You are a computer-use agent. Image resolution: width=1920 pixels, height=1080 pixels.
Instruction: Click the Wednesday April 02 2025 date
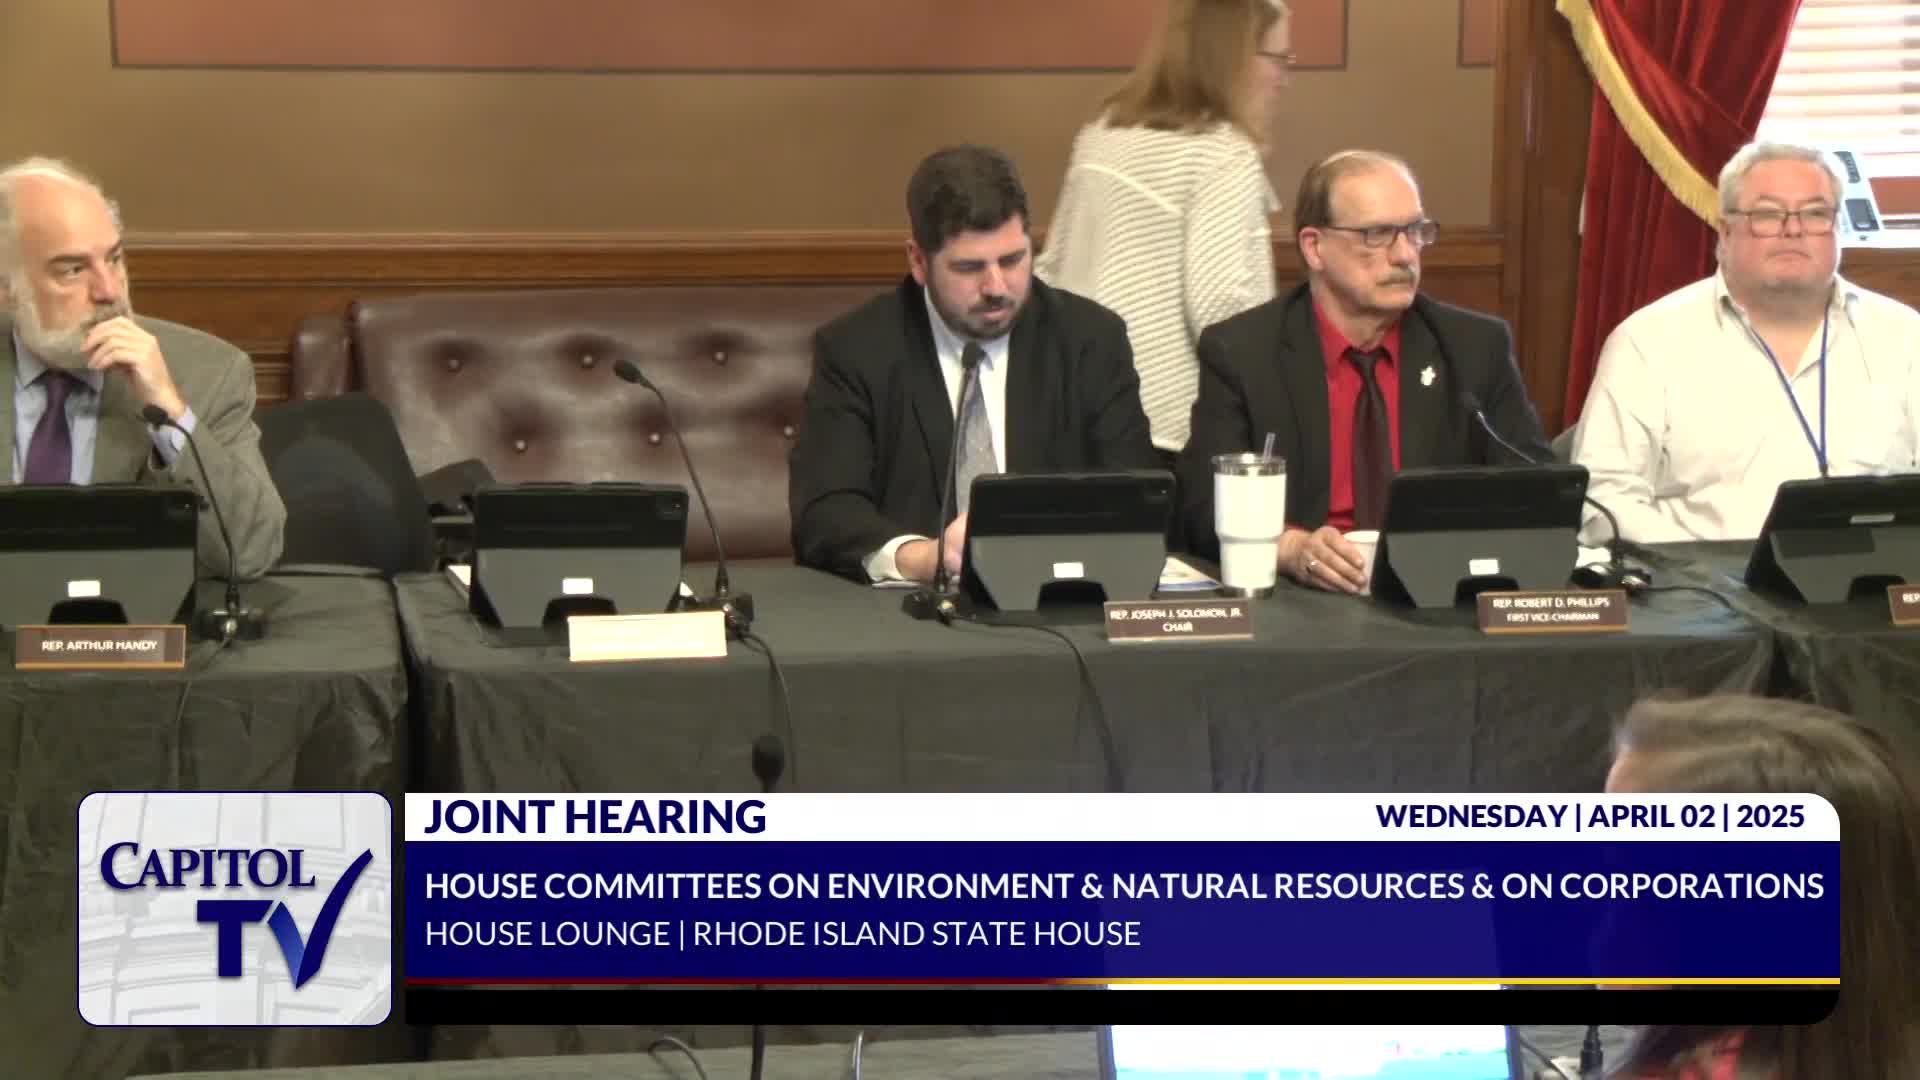[x=1589, y=816]
